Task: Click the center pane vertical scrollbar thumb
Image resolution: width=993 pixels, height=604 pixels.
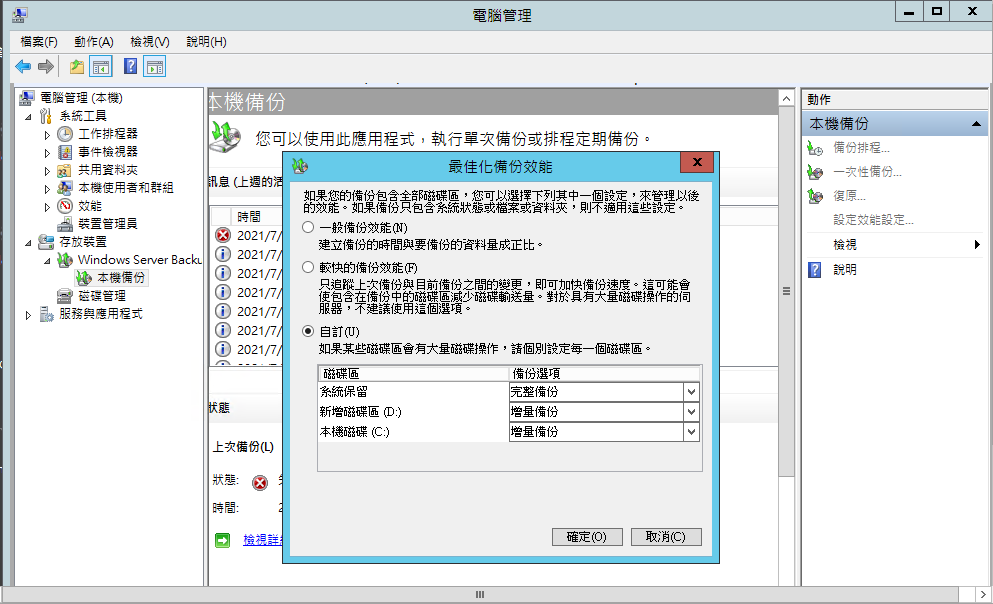Action: [786, 291]
